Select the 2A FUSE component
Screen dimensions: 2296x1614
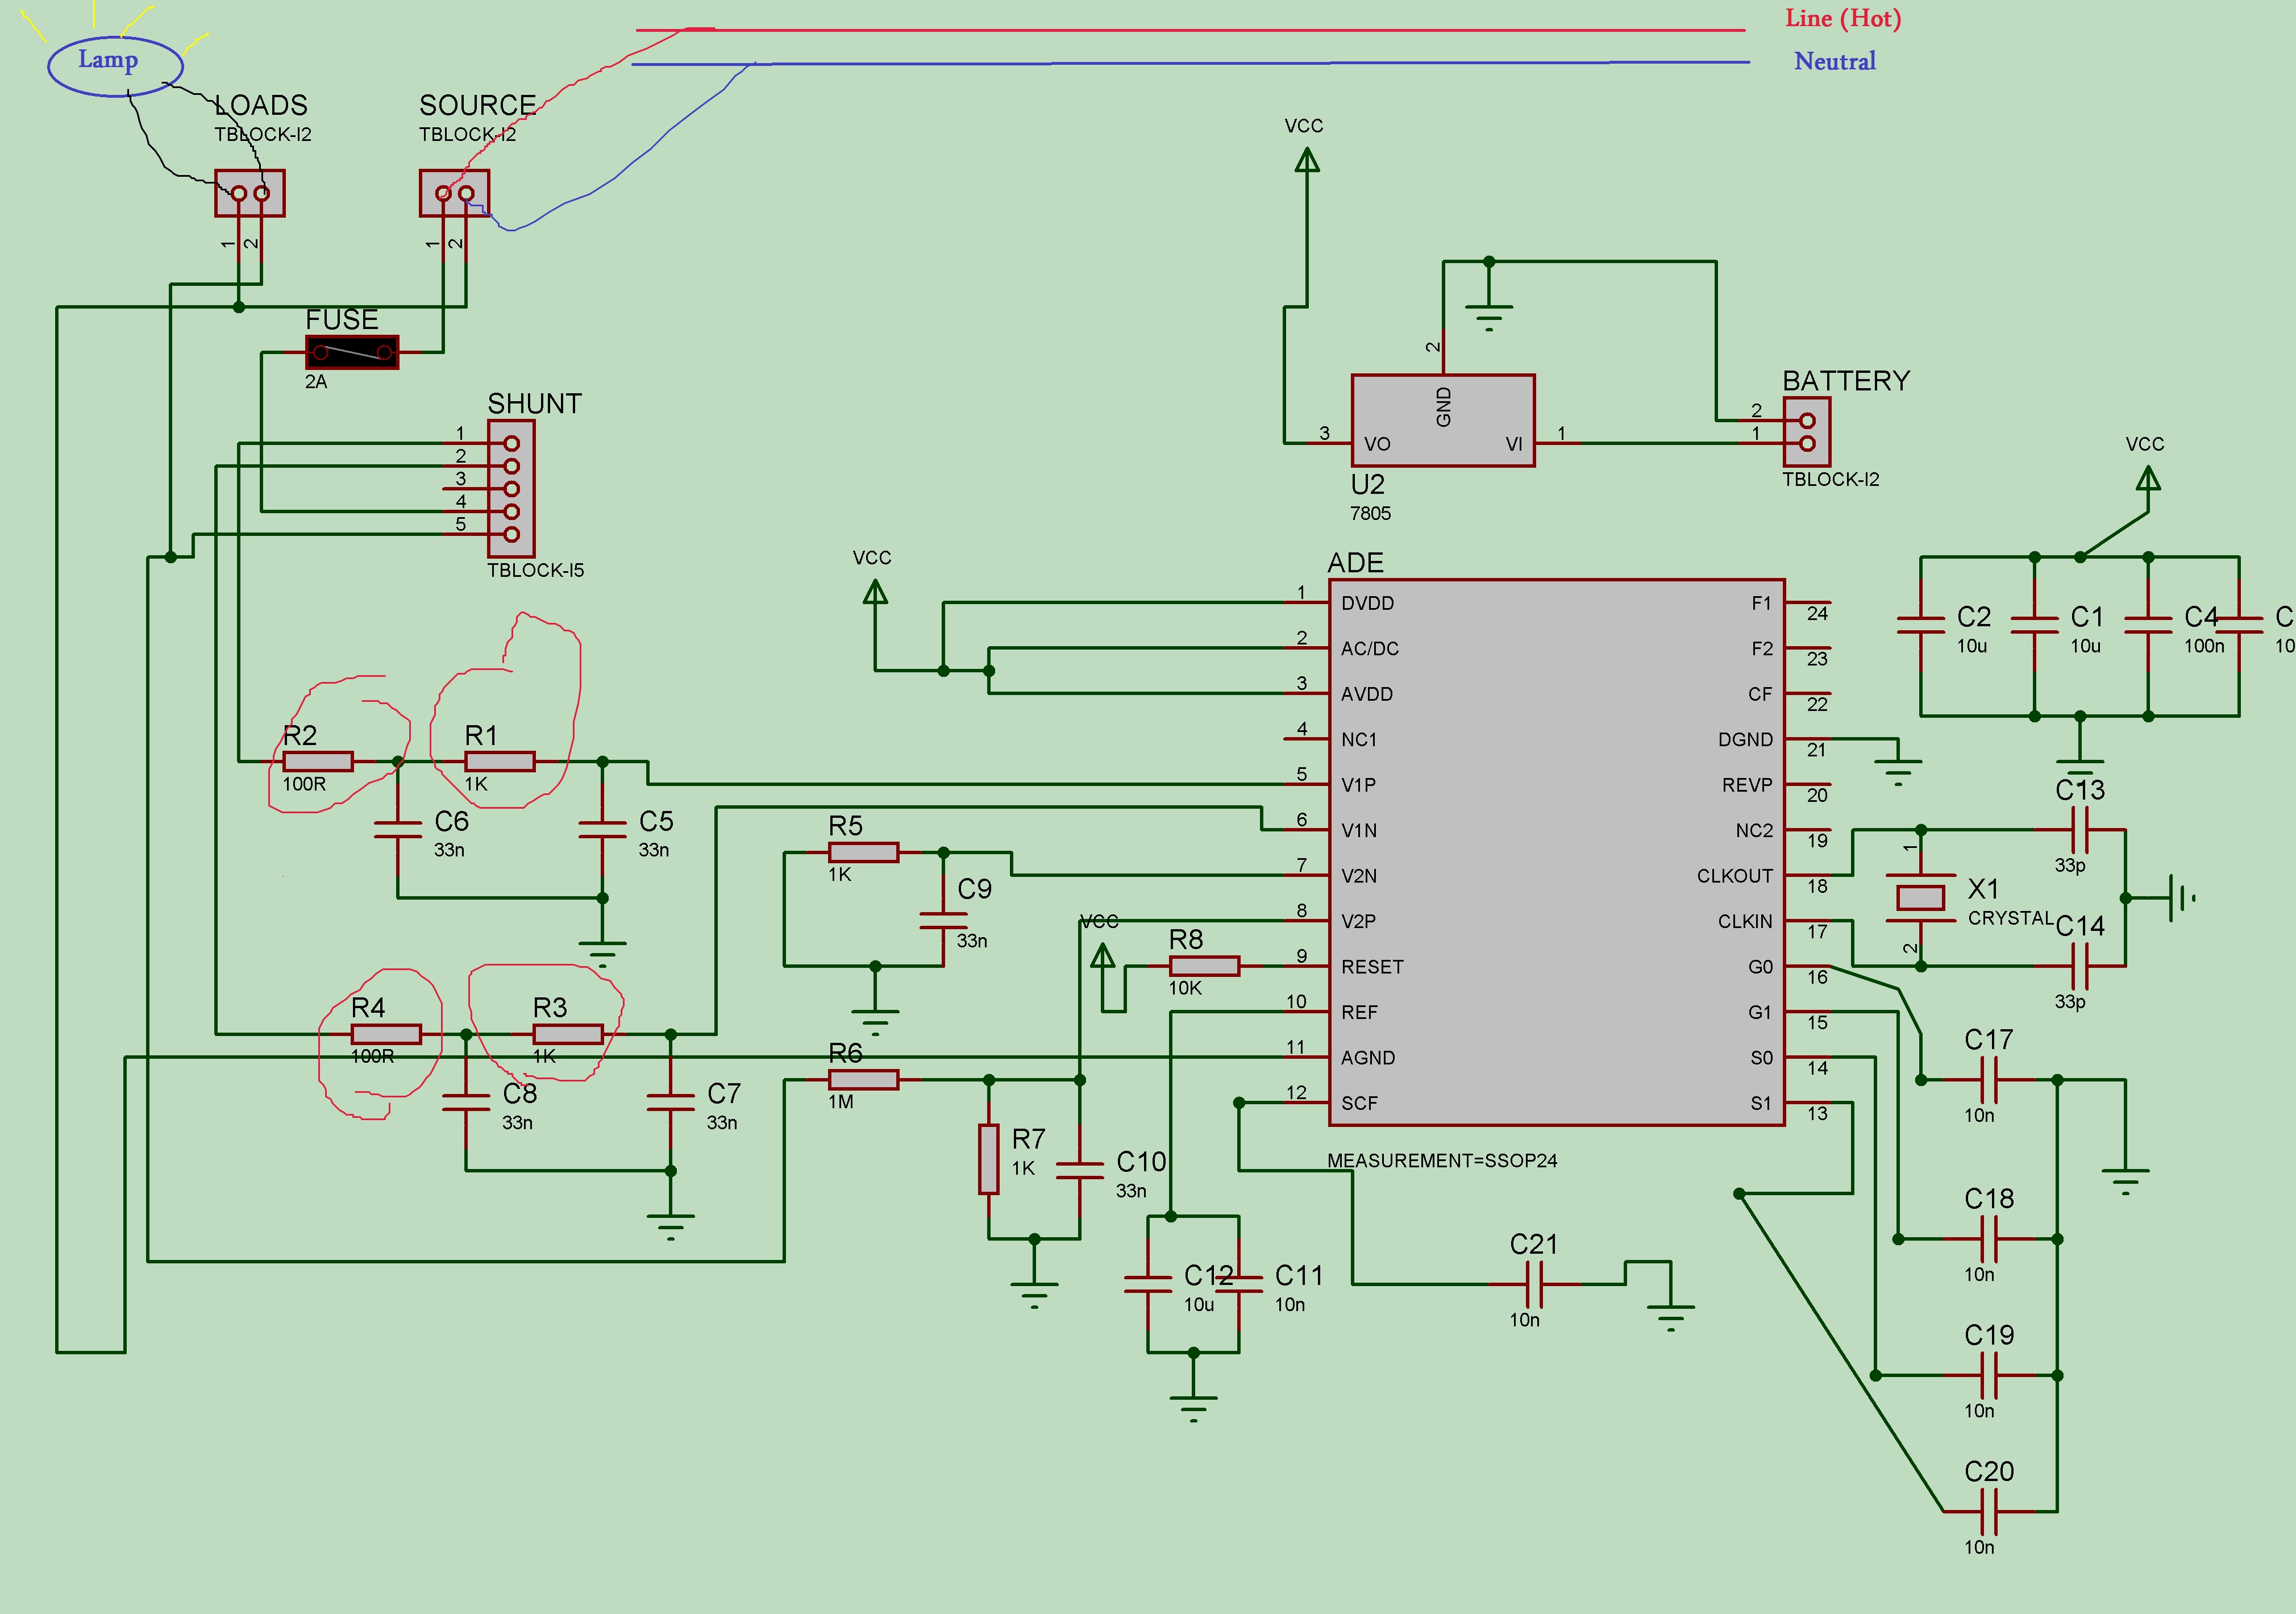click(352, 352)
